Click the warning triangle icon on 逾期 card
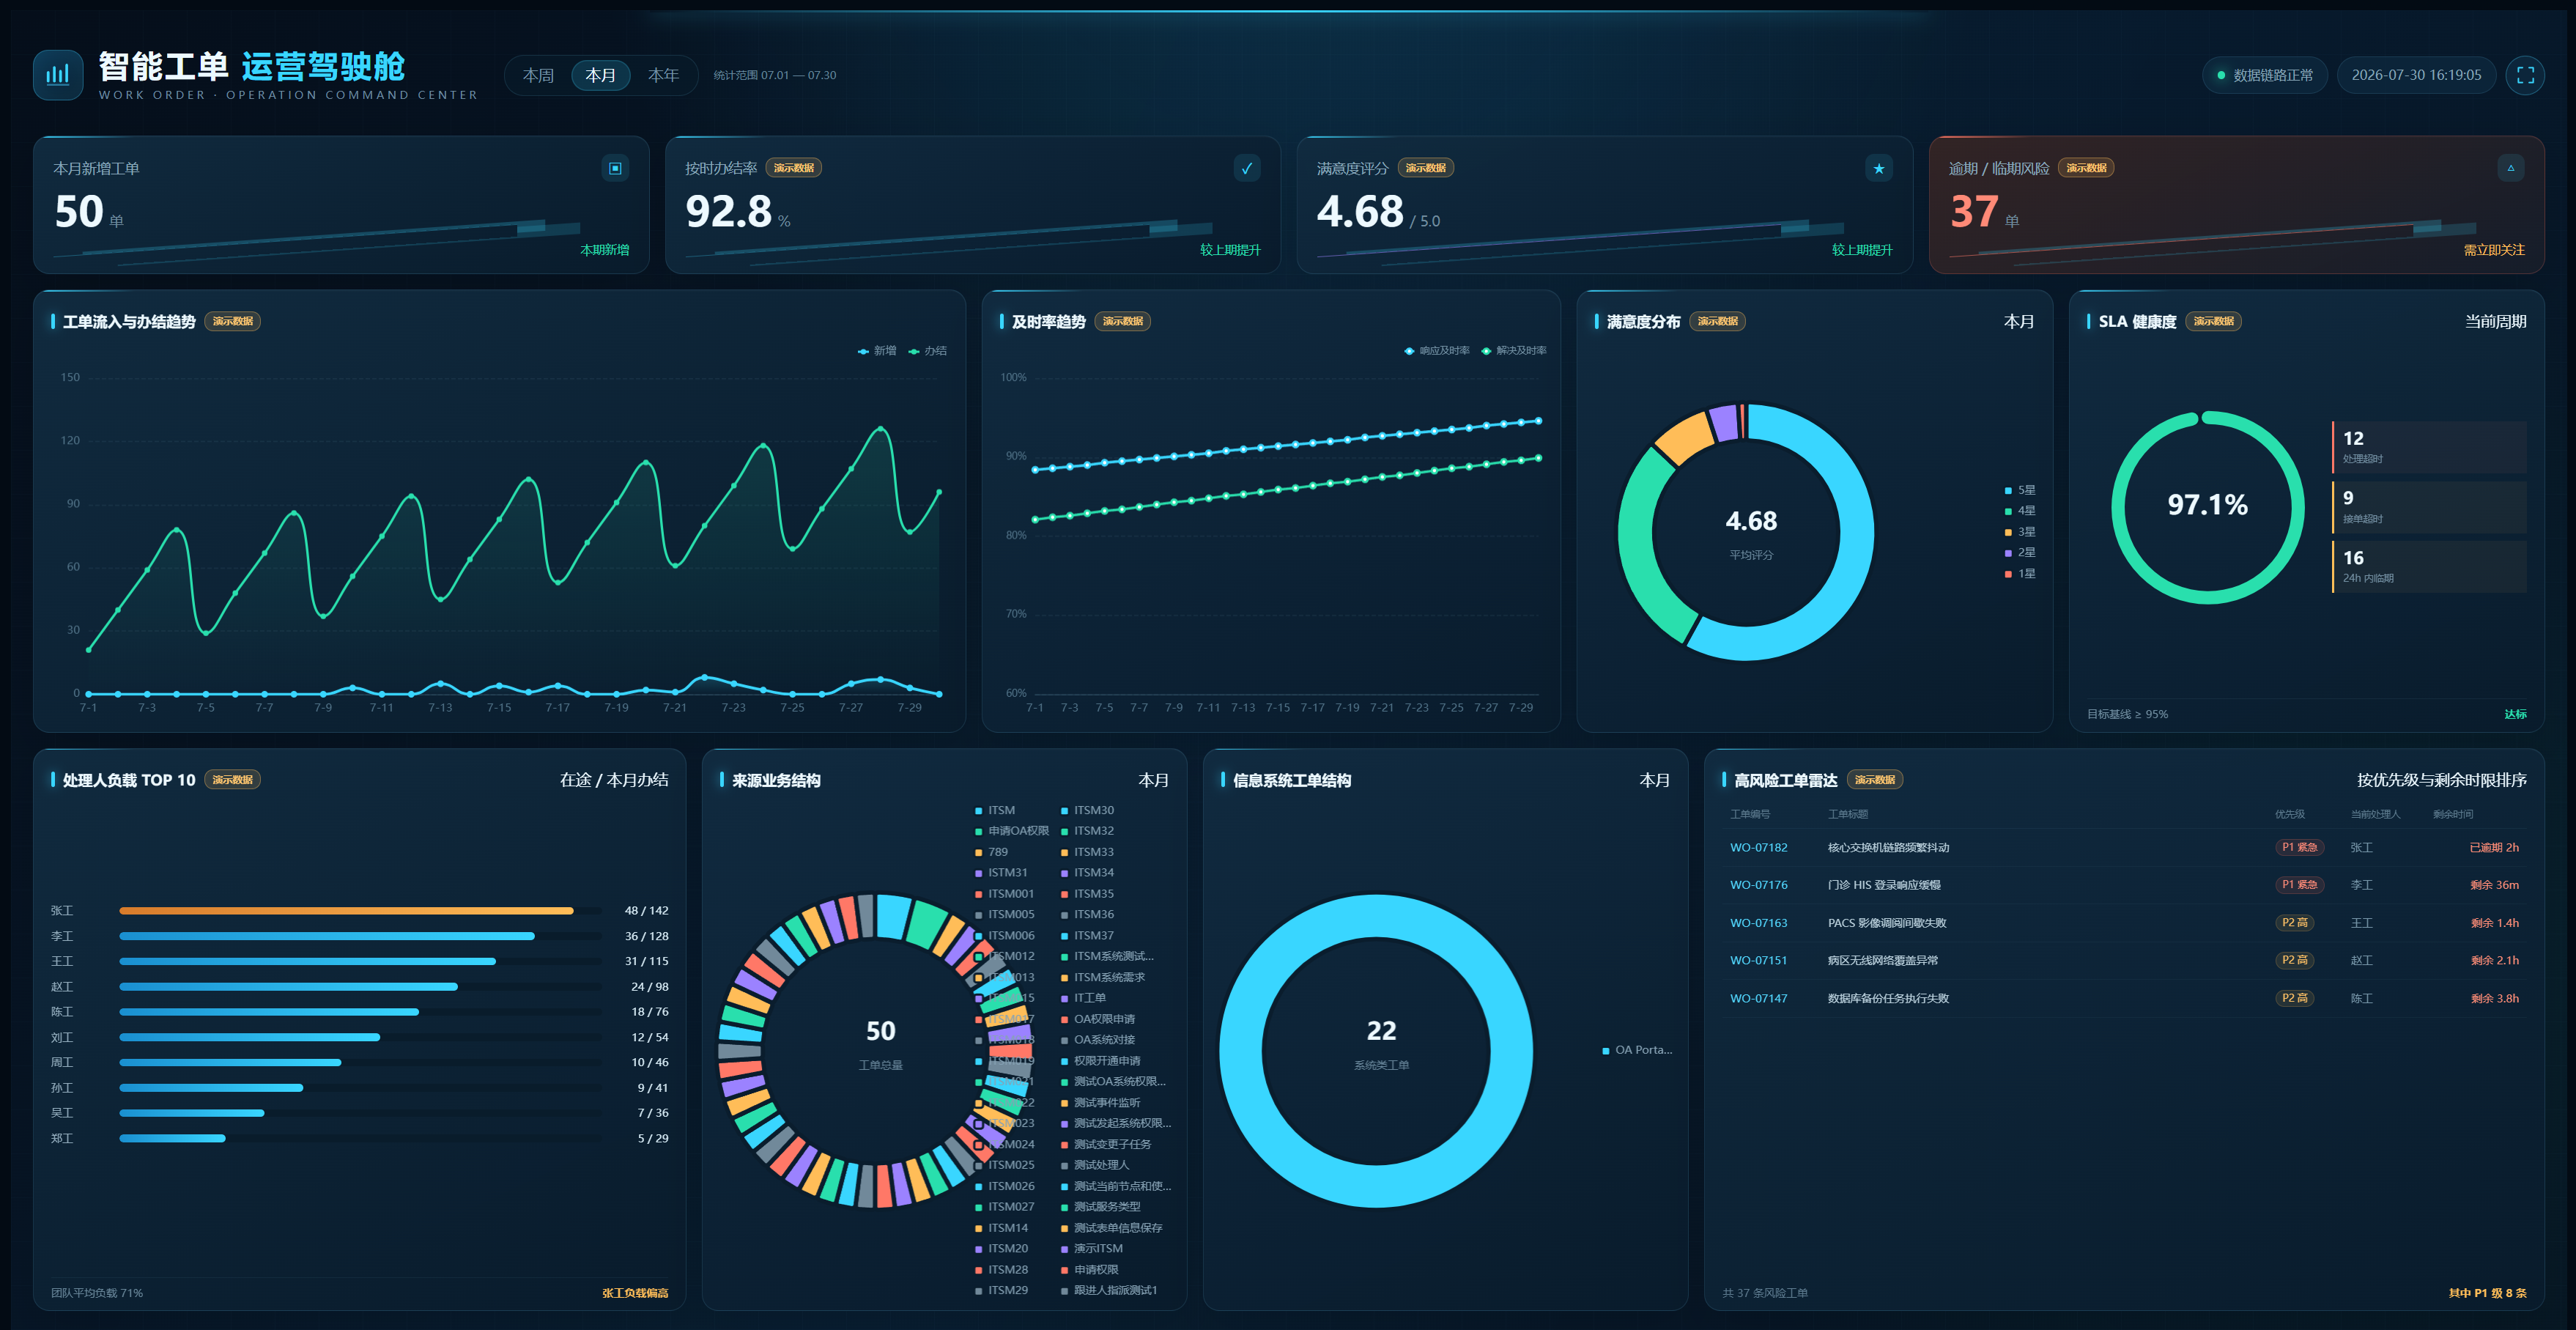Screen dimensions: 2576x1330 coord(2510,168)
